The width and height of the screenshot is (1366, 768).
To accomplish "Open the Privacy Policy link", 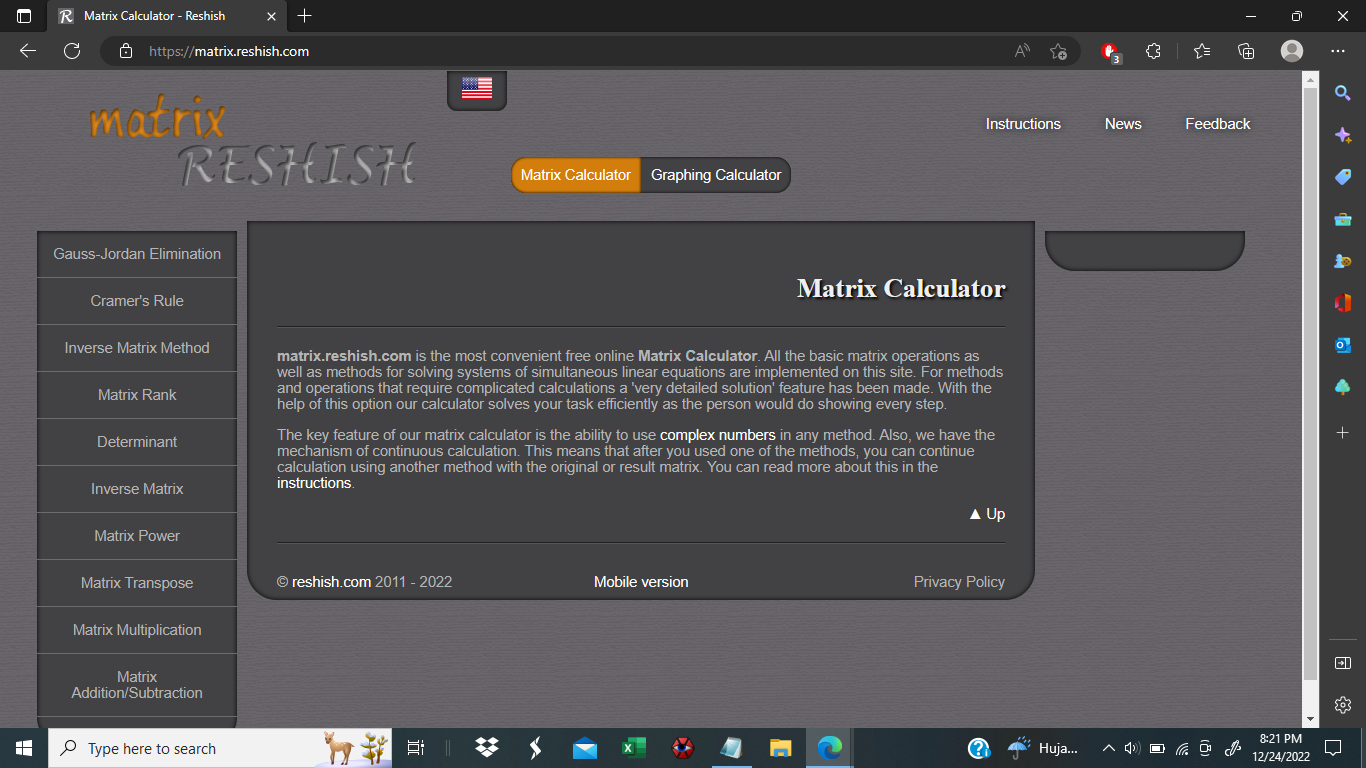I will (x=959, y=582).
